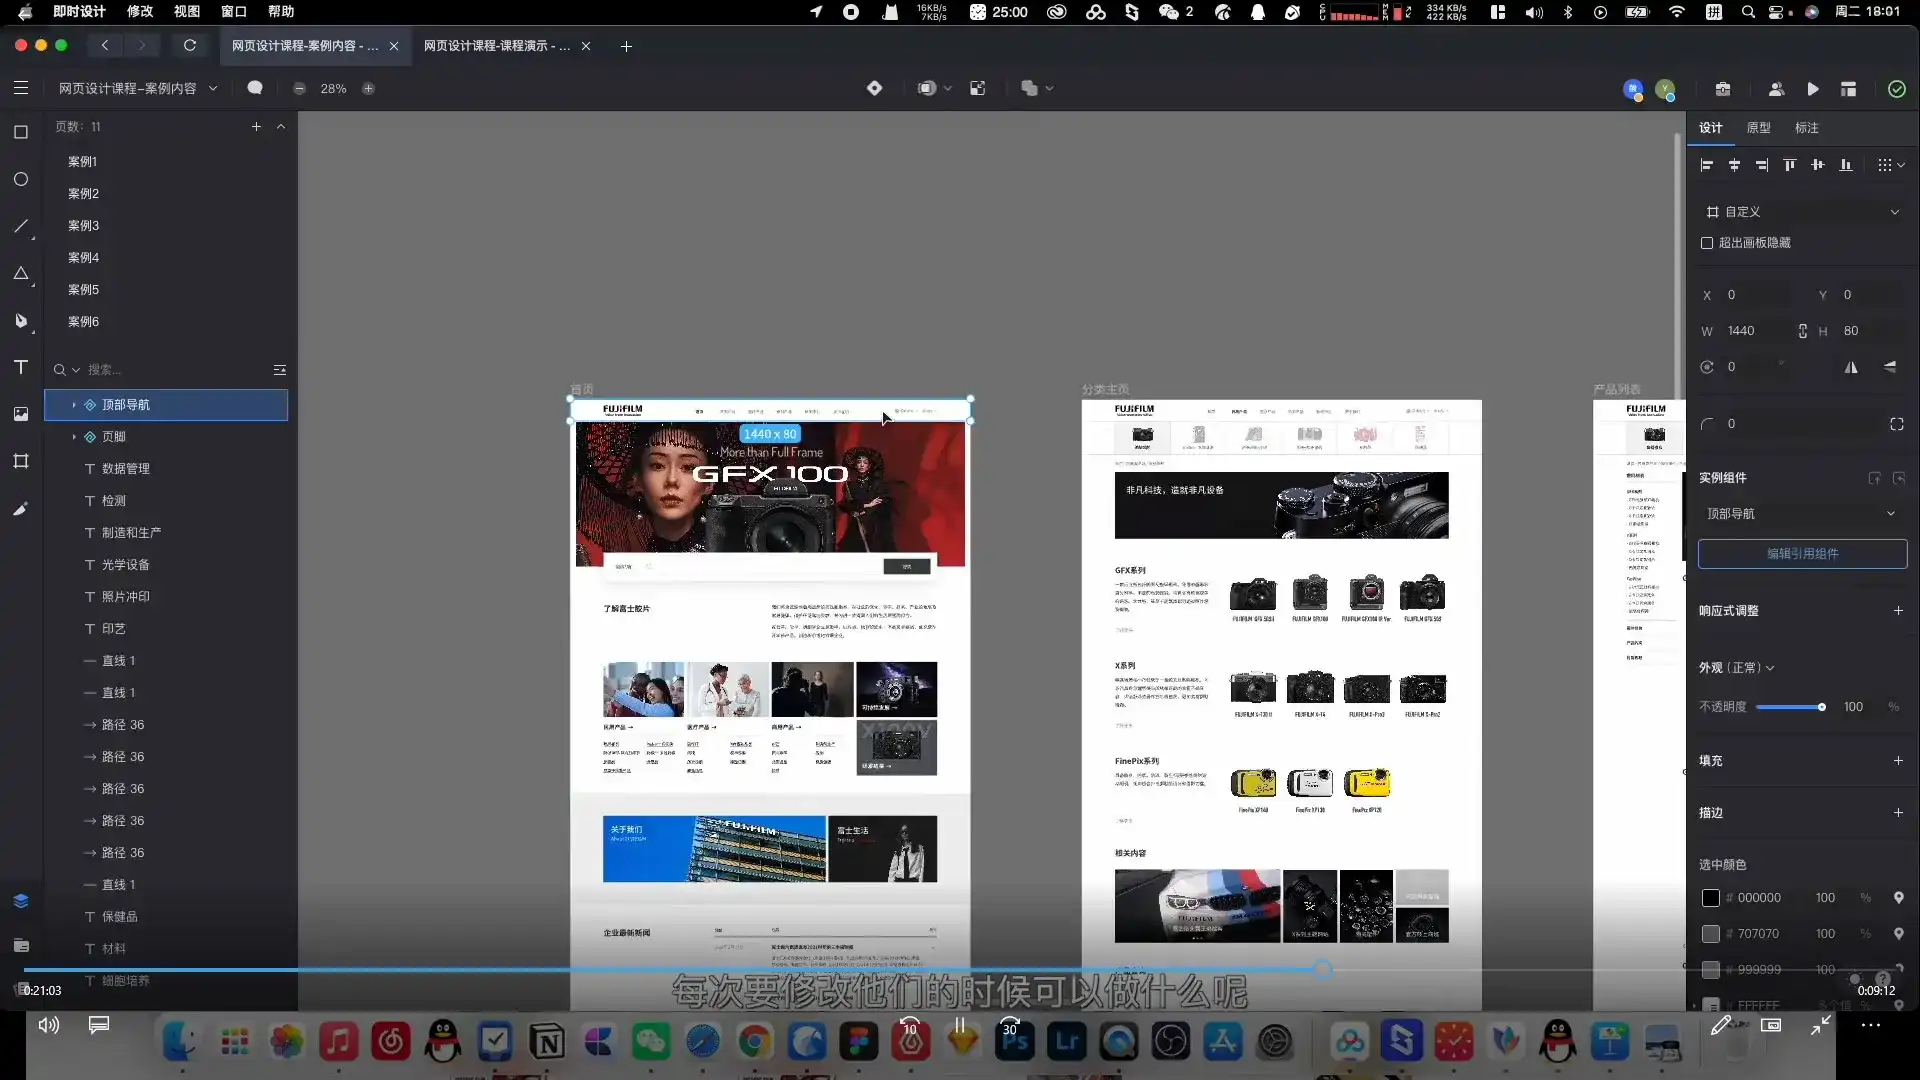Expand the 顶部导航 layer group
The width and height of the screenshot is (1920, 1080).
tap(74, 405)
